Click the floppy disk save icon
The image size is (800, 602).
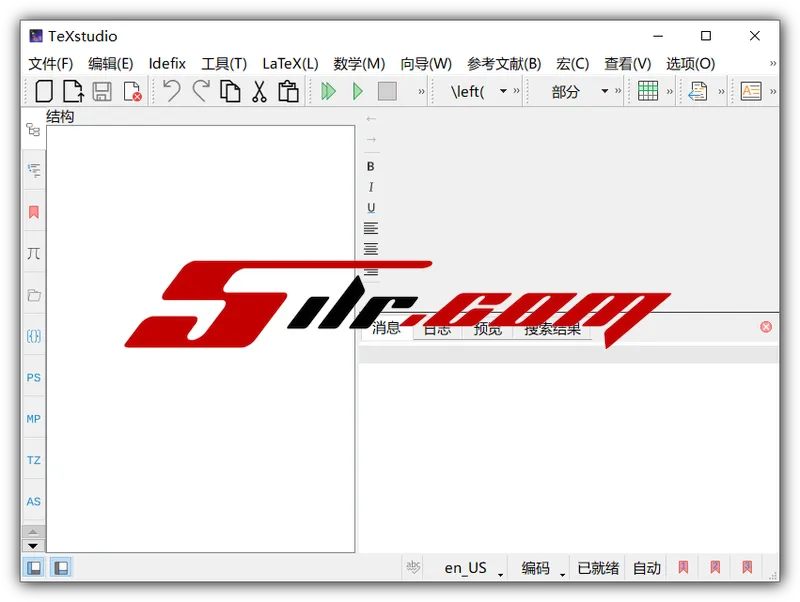coord(102,91)
